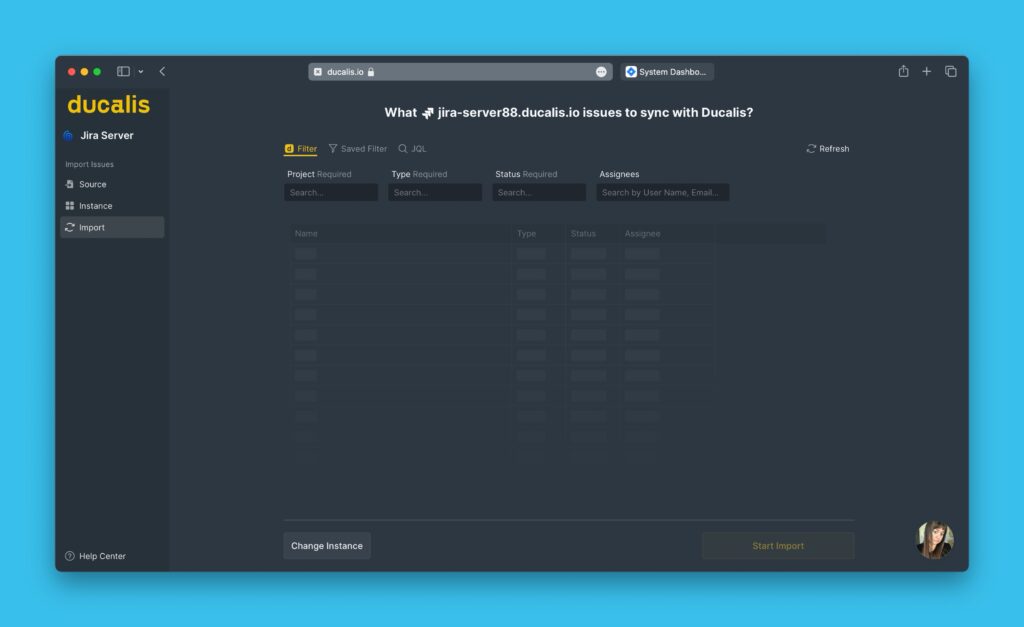Screen dimensions: 1024x627
Task: Open Source step in sidebar
Action: tap(92, 184)
